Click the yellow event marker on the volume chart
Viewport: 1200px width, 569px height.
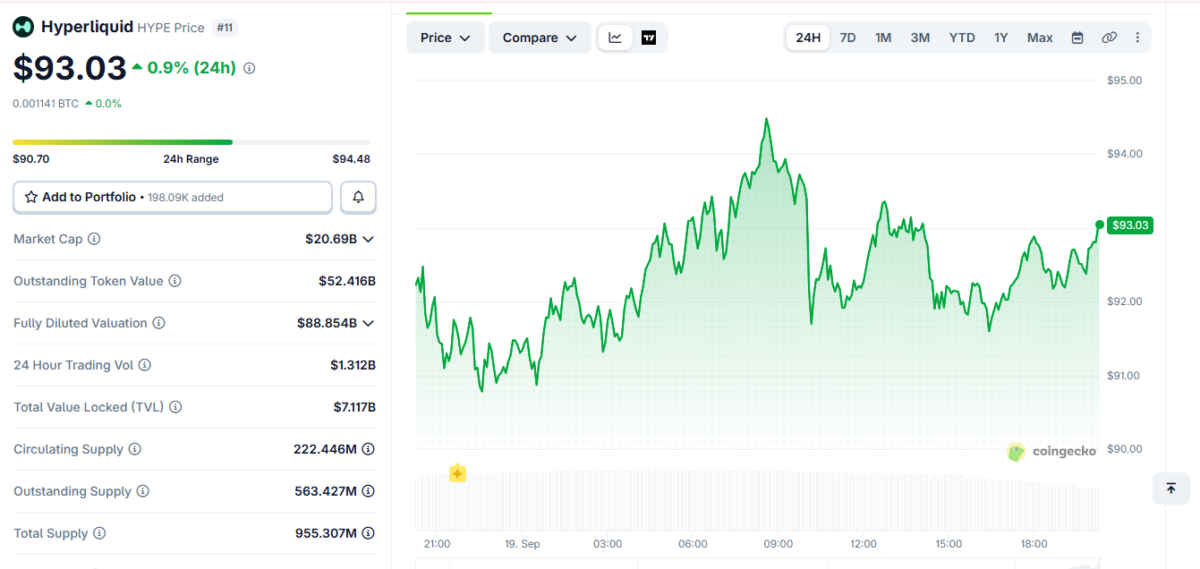click(x=457, y=473)
